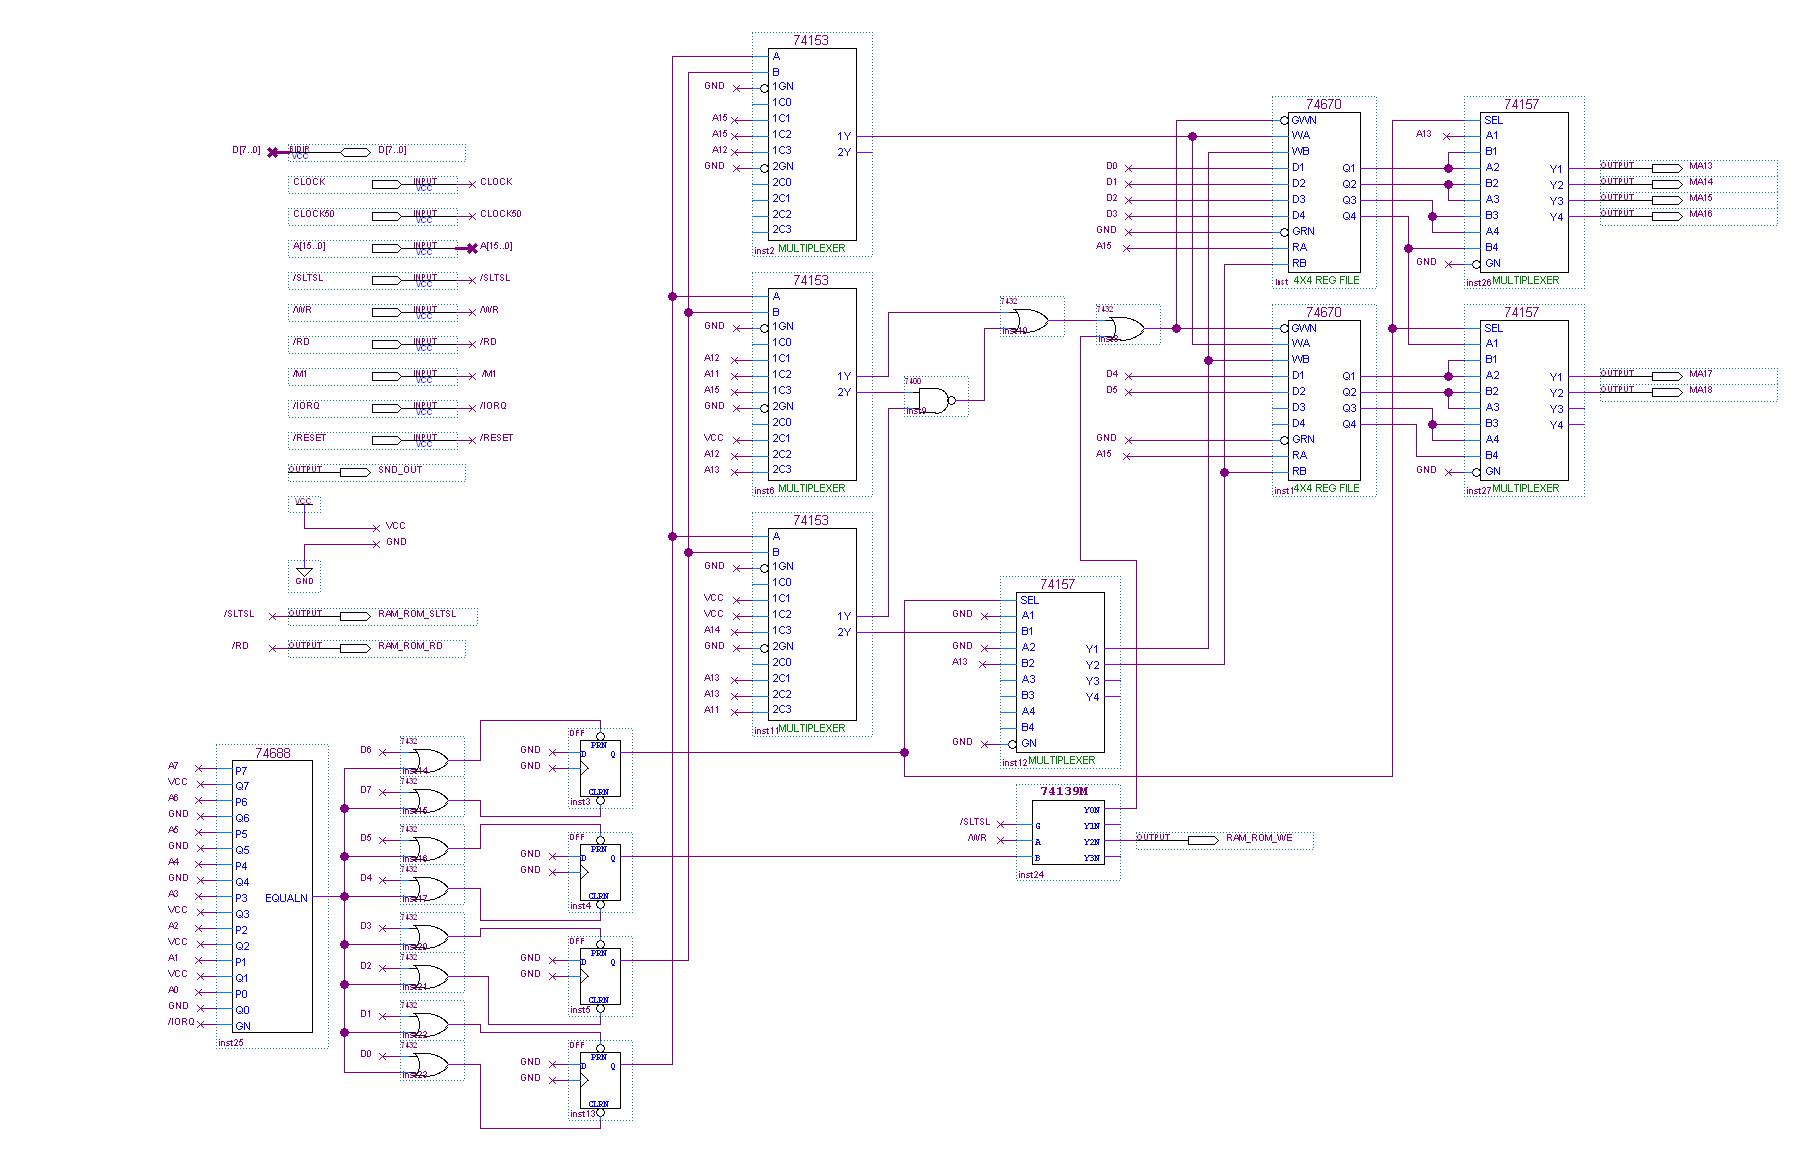Select the 74157 multiplexer labeled inst12
The height and width of the screenshot is (1168, 1807).
[1060, 672]
